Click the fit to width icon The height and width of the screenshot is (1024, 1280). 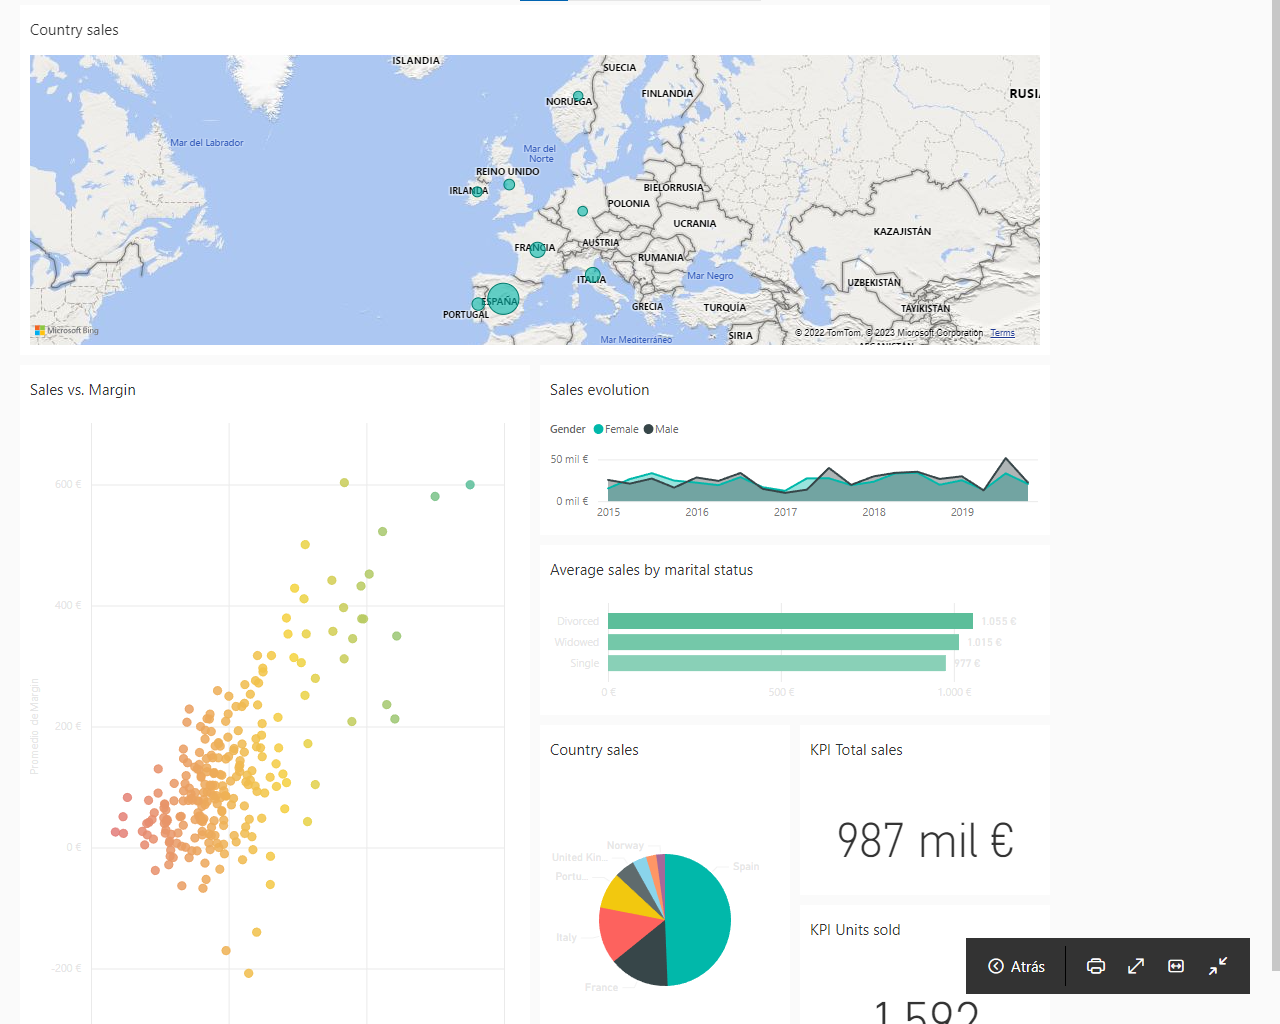pos(1176,966)
